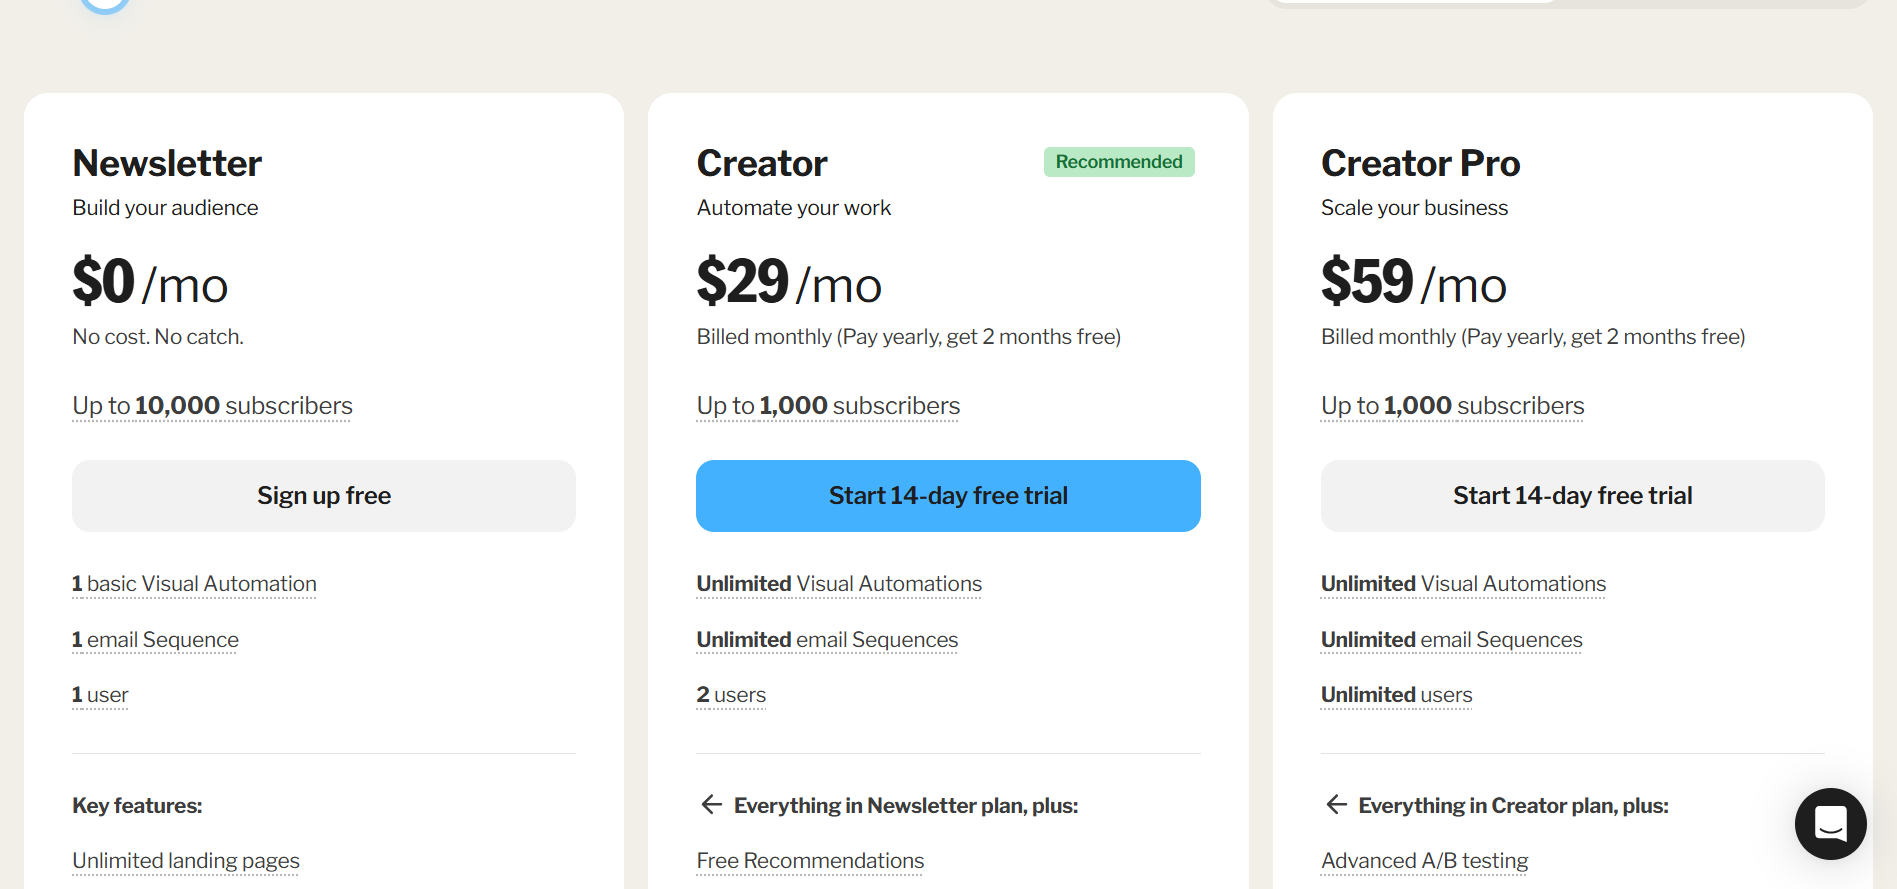Click arrow beside 'Everything in Newsletter plan'
Image resolution: width=1897 pixels, height=889 pixels.
711,805
